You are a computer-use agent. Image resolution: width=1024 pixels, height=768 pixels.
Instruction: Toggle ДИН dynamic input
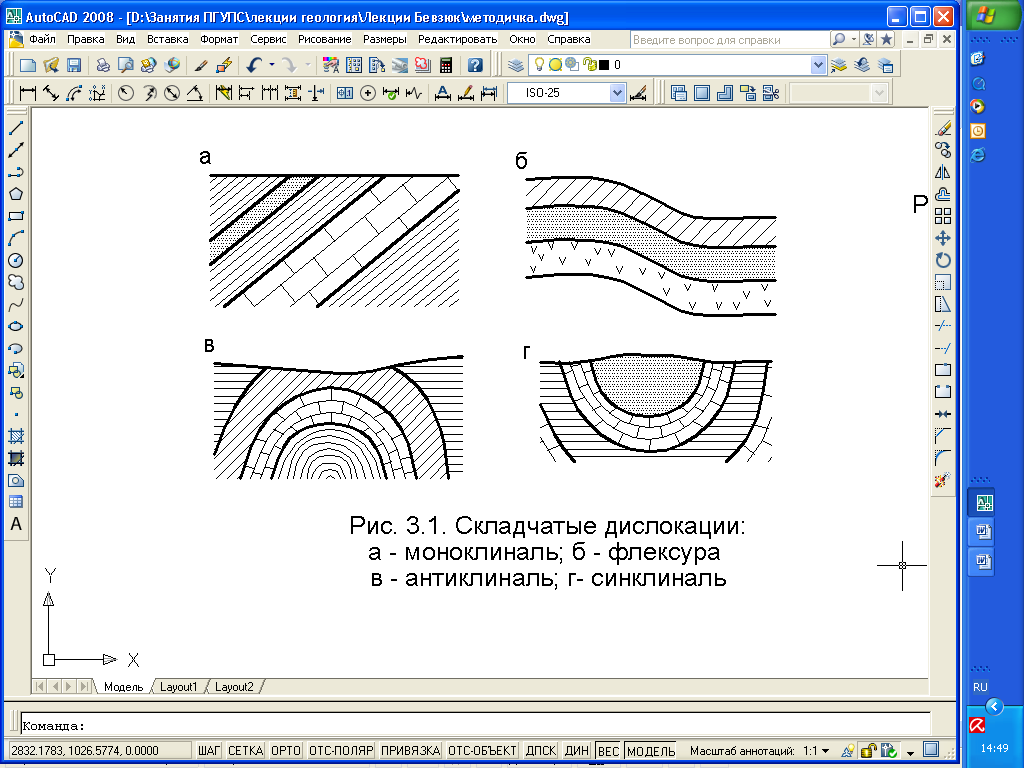click(577, 750)
